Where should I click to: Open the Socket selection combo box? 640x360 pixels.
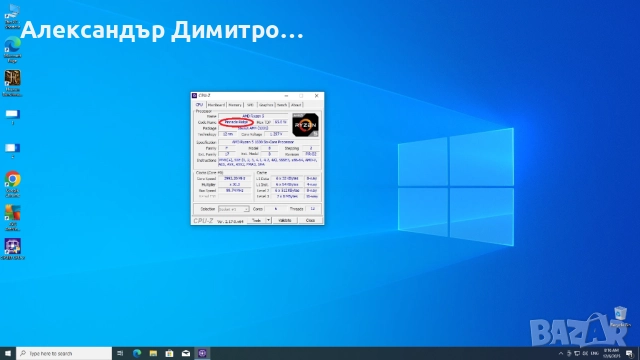(233, 209)
